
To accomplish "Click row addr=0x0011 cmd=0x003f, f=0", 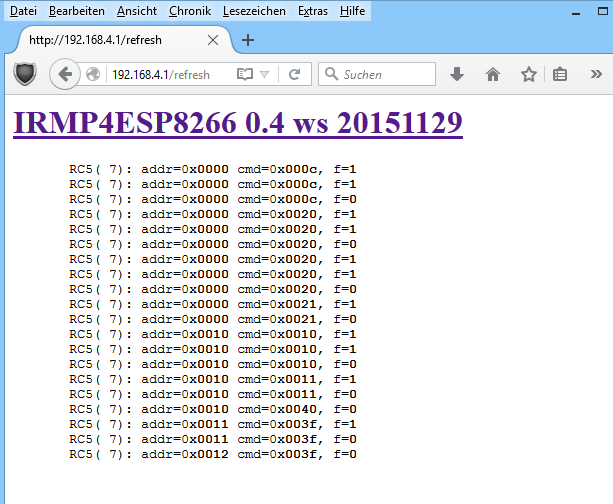I will [x=213, y=439].
